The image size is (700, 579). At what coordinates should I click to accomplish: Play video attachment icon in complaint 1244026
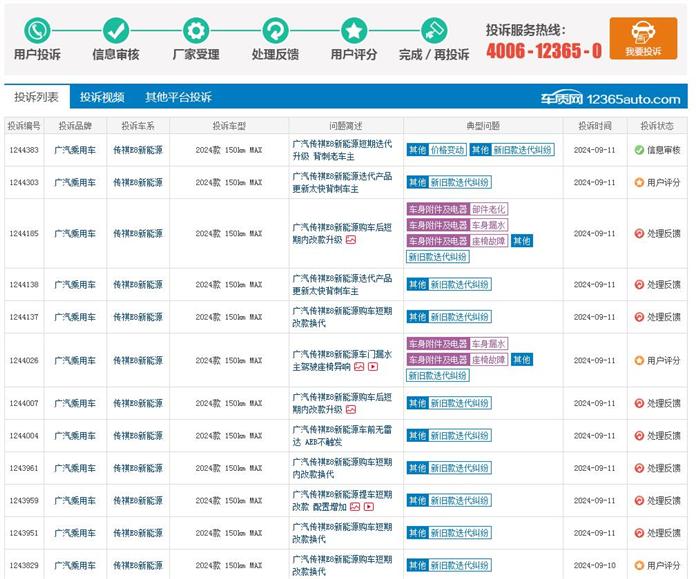point(373,367)
